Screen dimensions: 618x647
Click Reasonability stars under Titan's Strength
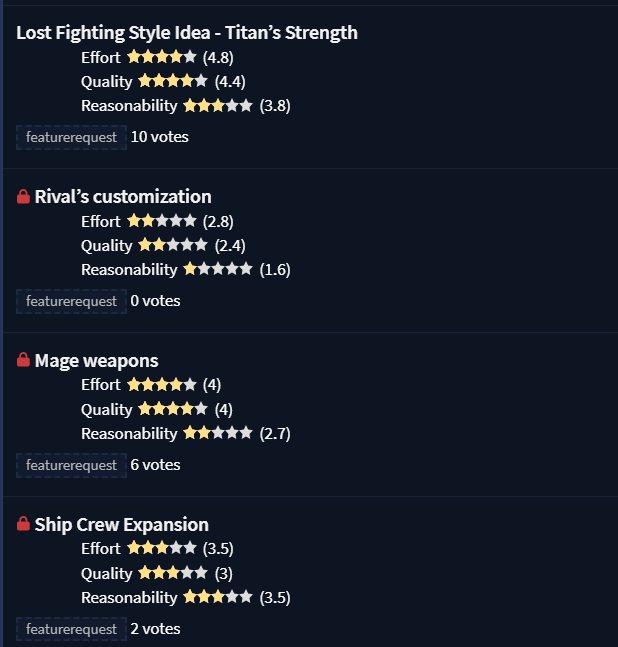pos(218,106)
